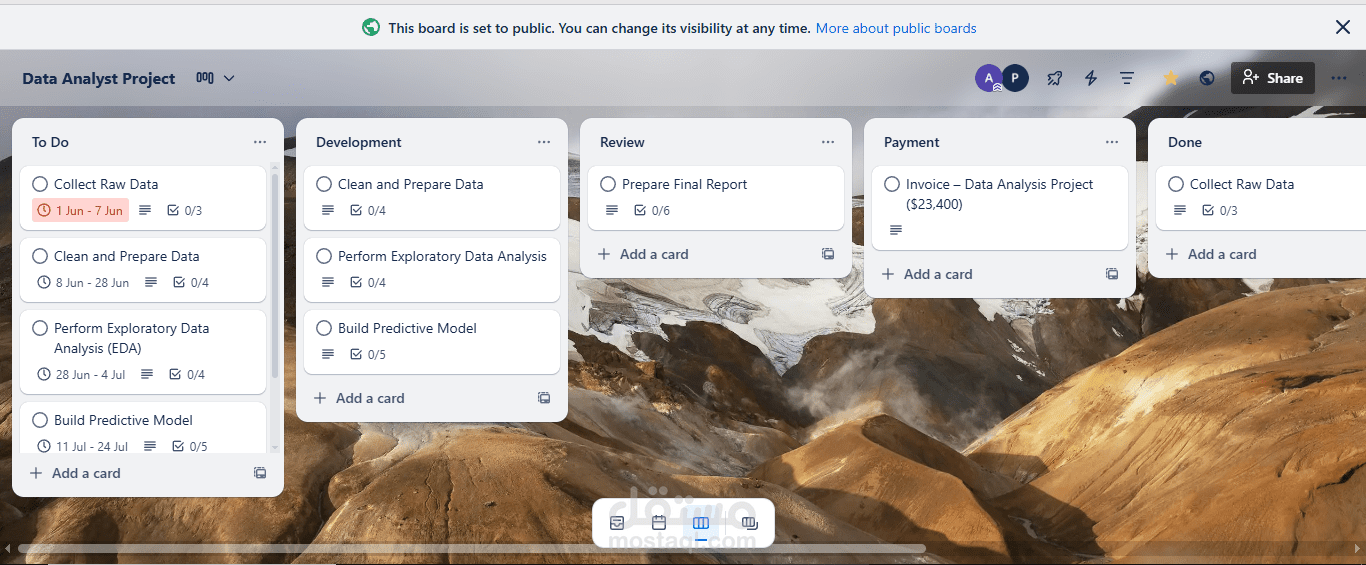Open the To Do list actions menu
The width and height of the screenshot is (1366, 565).
[260, 142]
